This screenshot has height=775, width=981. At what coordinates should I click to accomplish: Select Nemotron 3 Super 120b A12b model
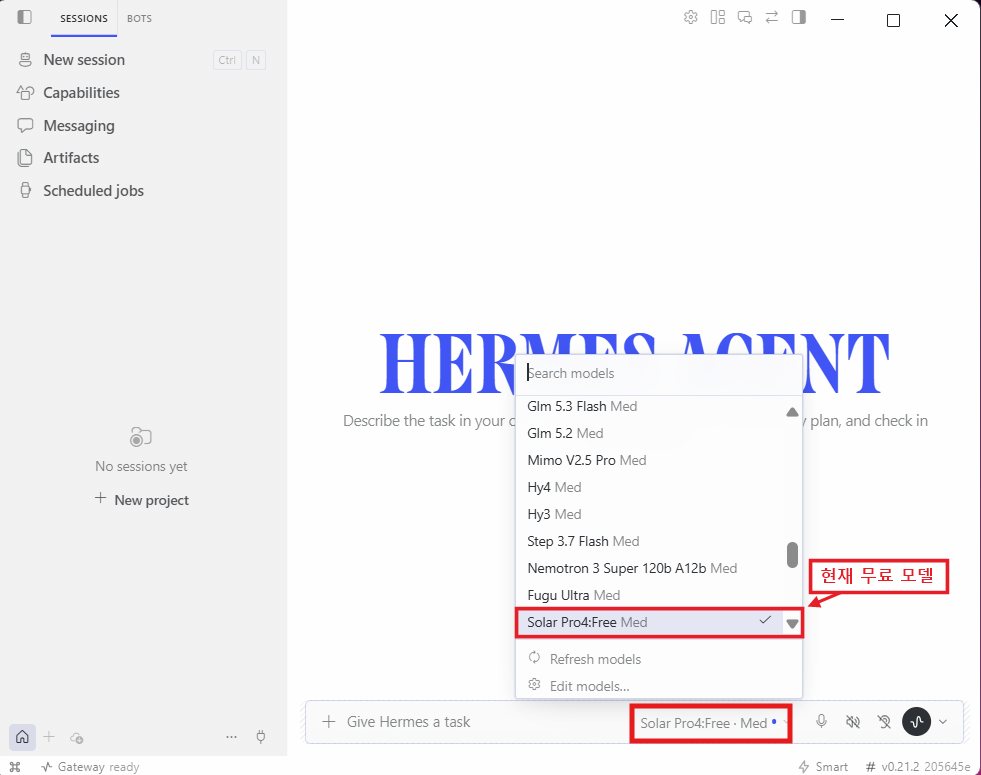pos(651,567)
